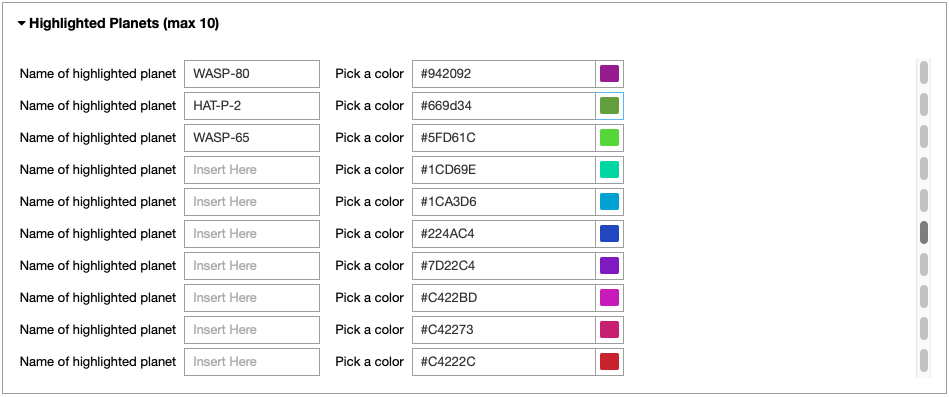Click the #224AC4 hex color field
This screenshot has width=949, height=397.
click(x=504, y=234)
